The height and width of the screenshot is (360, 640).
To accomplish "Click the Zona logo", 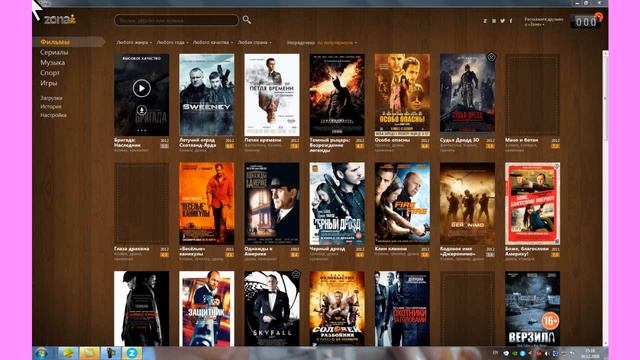I will [x=60, y=19].
